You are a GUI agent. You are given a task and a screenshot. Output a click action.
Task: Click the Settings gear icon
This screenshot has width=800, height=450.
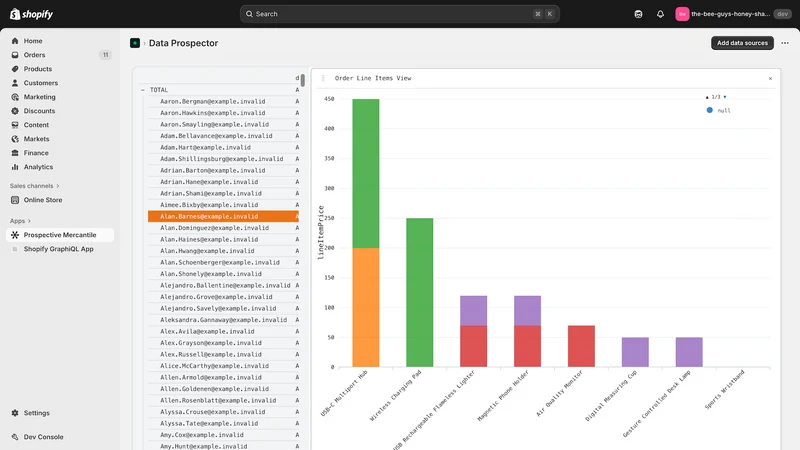[15, 413]
